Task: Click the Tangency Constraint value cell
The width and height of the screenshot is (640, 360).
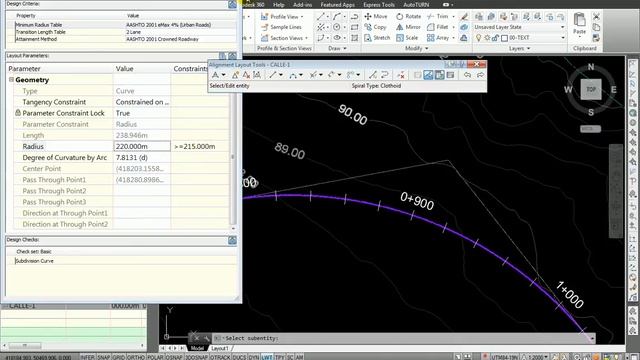Action: point(142,102)
